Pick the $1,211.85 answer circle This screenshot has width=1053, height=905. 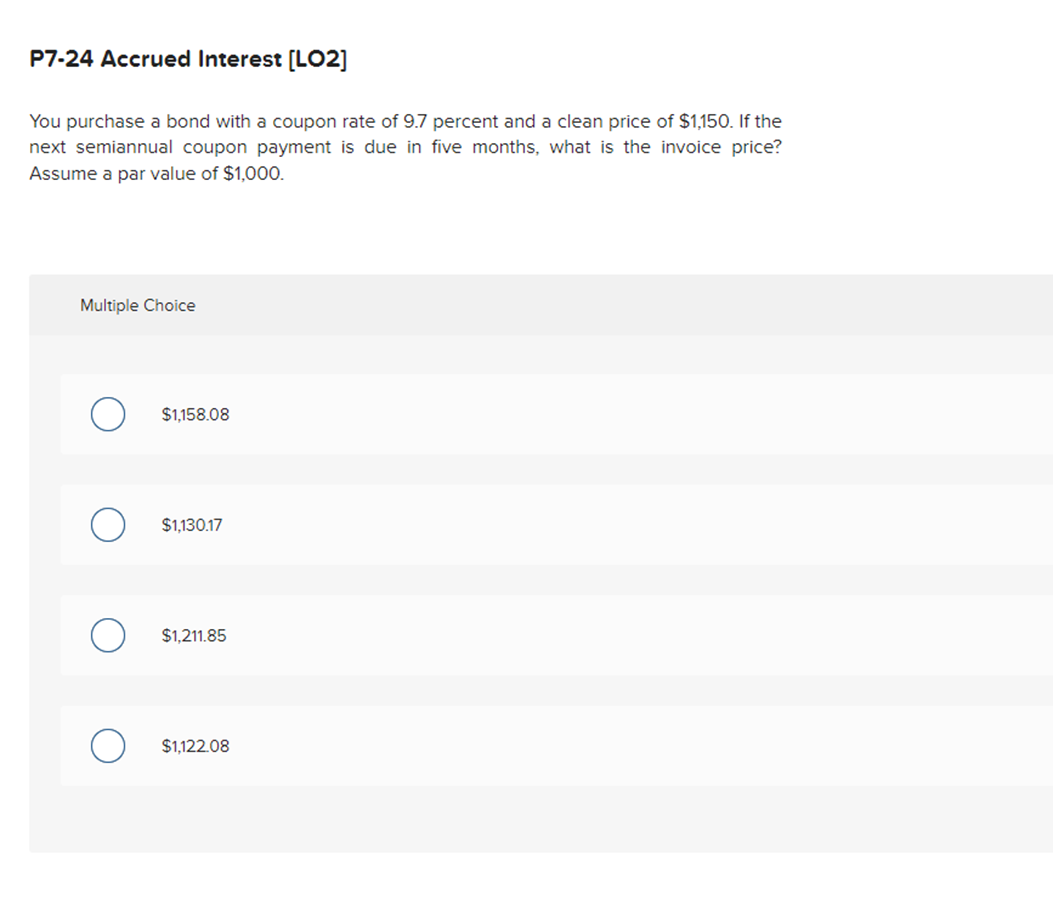click(108, 636)
